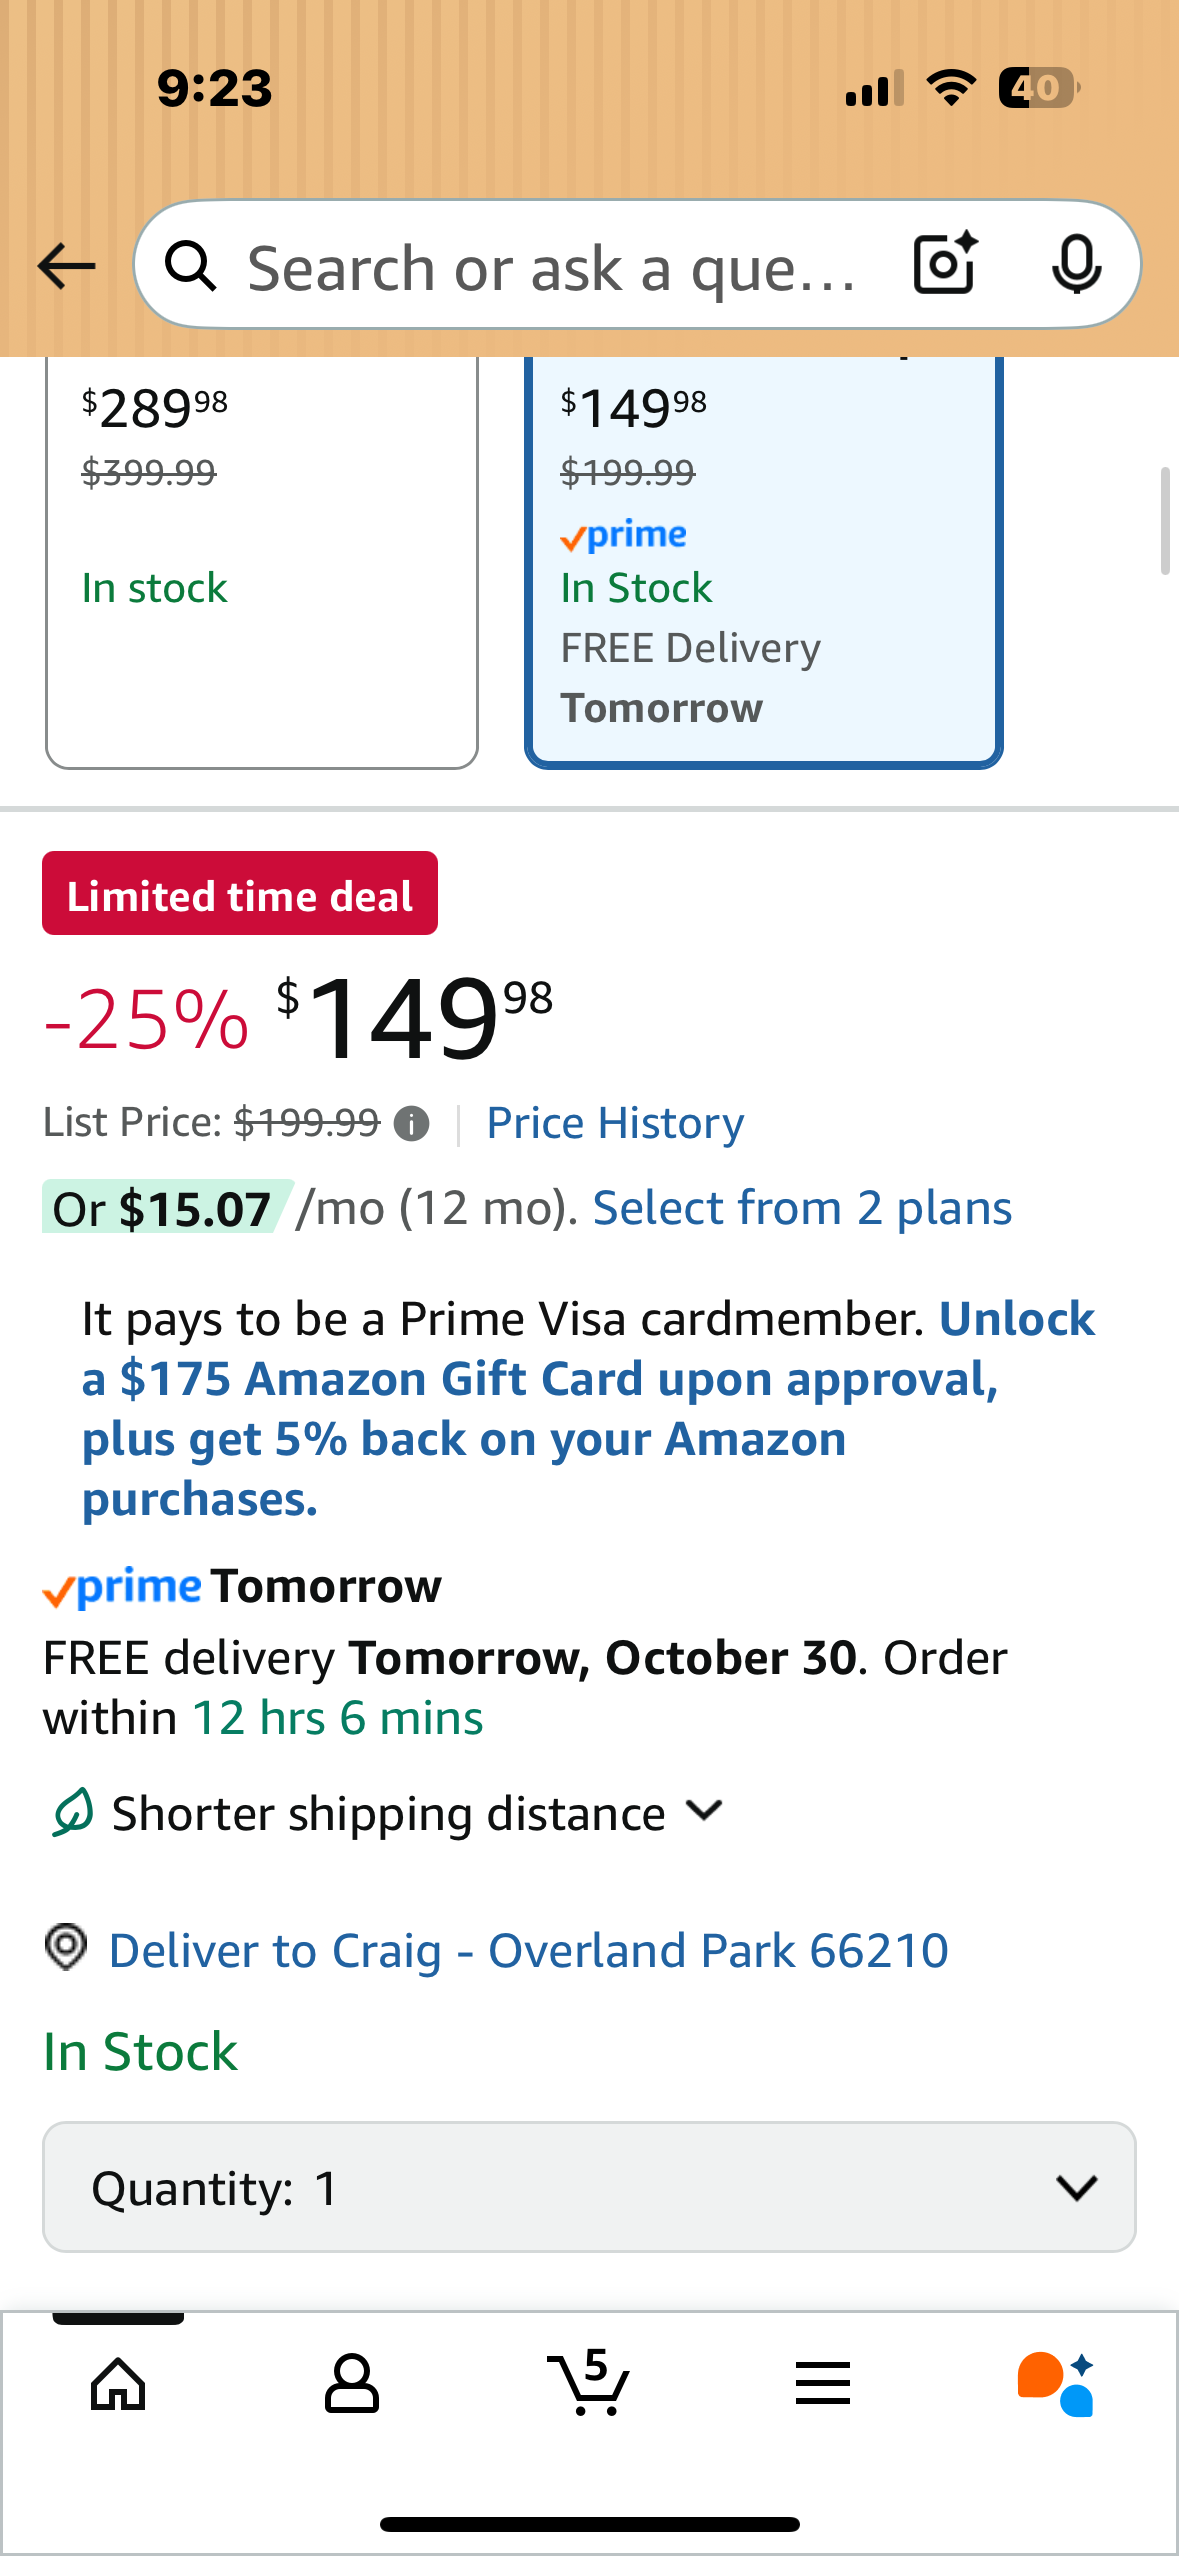The height and width of the screenshot is (2556, 1179).
Task: Open the hamburger menu icon
Action: pos(823,2384)
